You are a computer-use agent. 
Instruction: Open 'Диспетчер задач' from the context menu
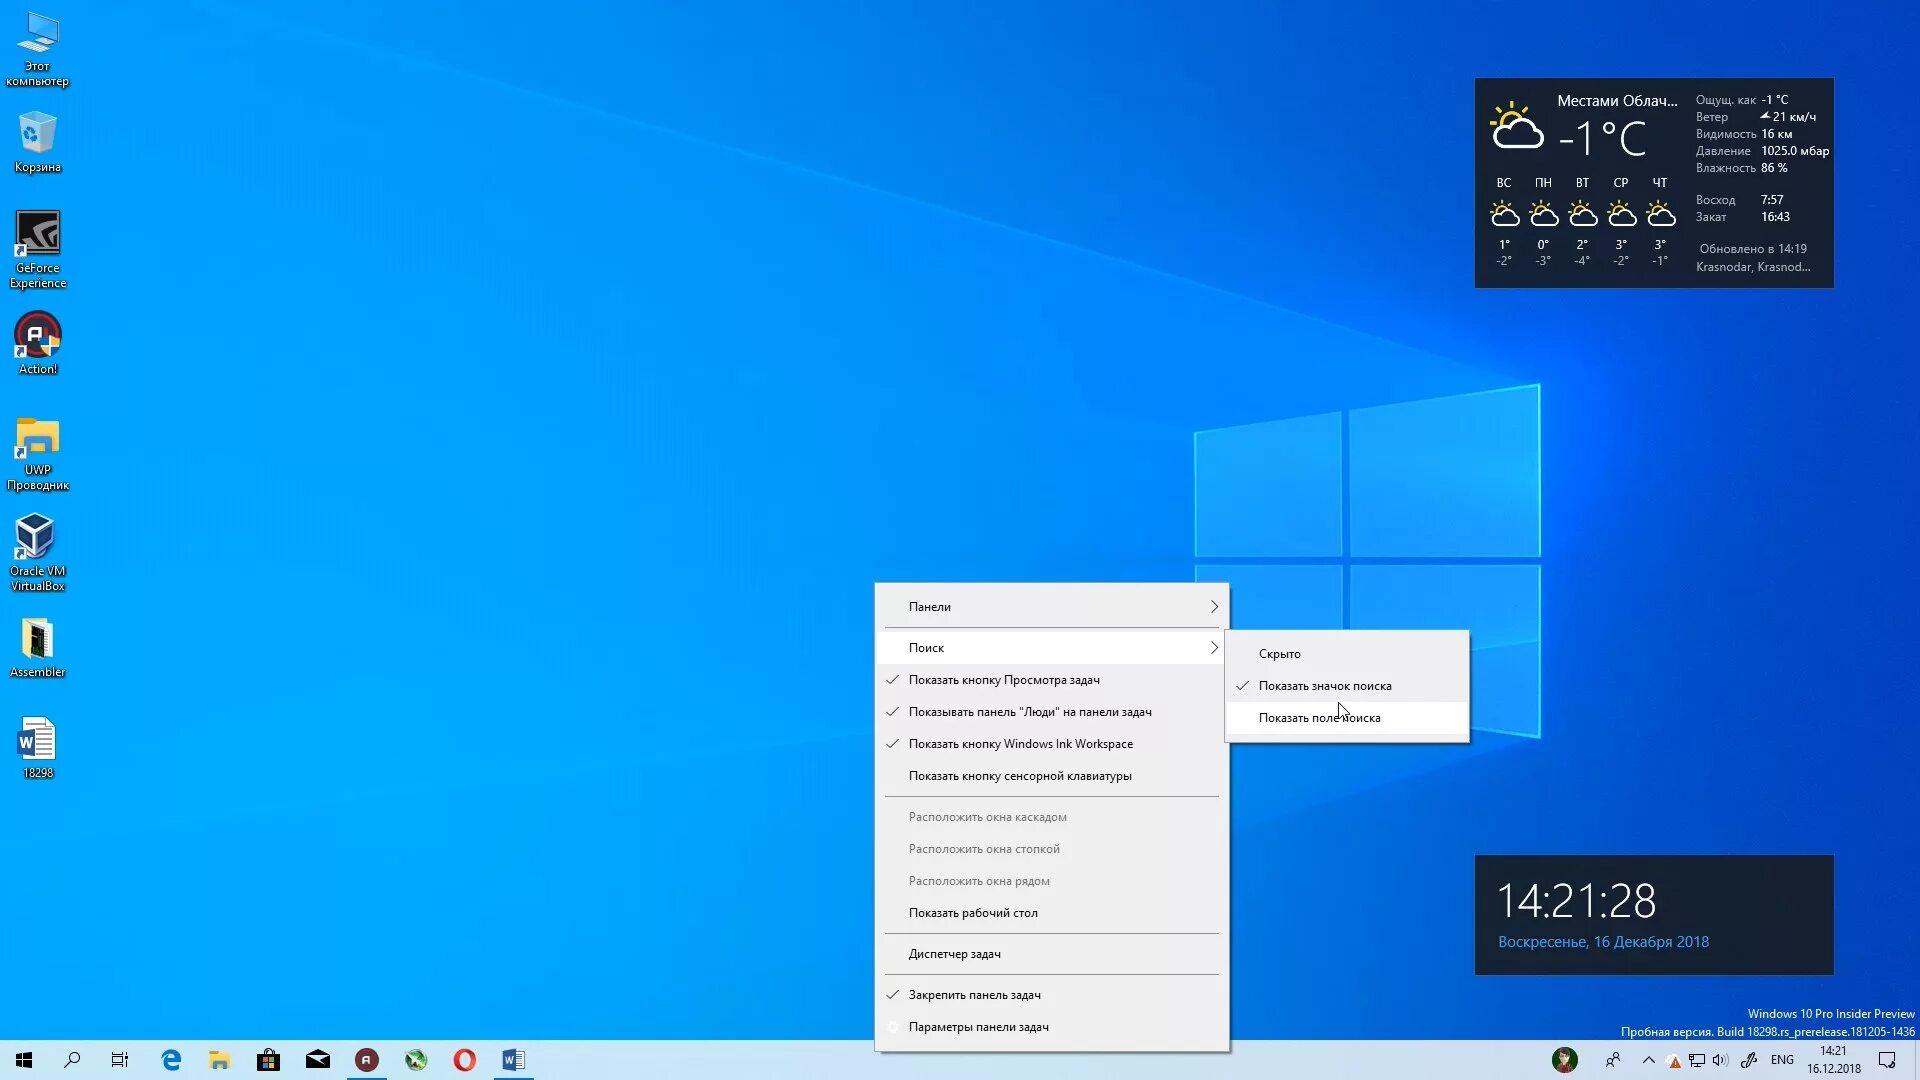point(954,954)
